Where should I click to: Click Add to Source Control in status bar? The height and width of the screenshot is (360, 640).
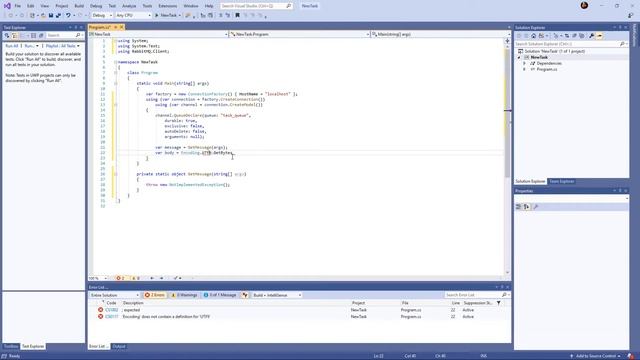click(x=595, y=356)
